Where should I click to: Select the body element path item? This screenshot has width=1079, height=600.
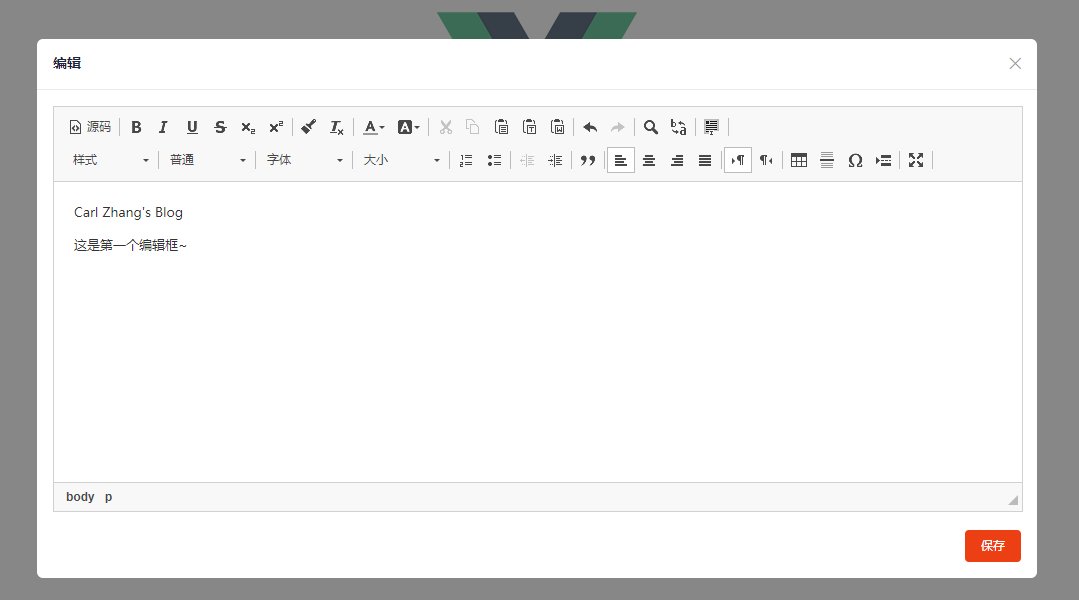coord(80,497)
